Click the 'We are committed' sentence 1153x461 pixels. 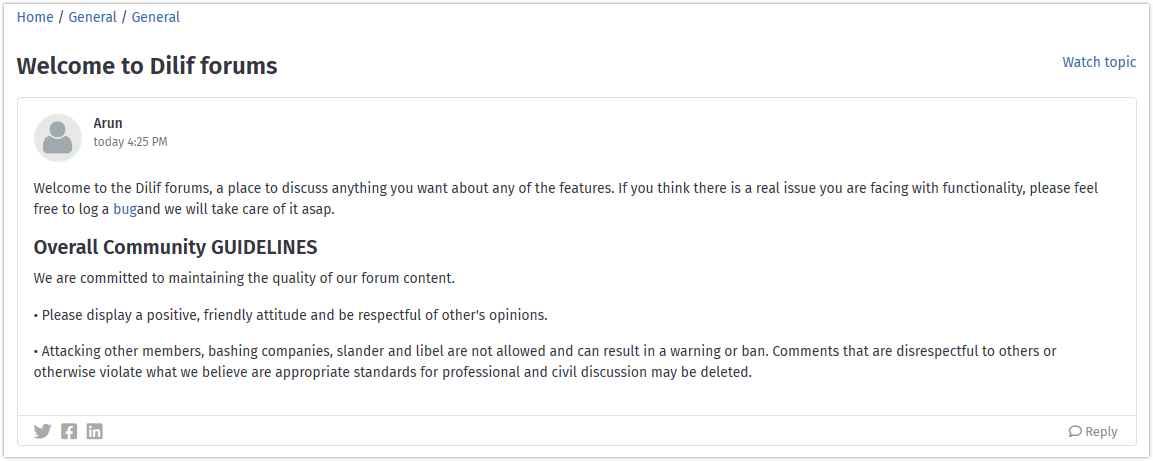(244, 278)
